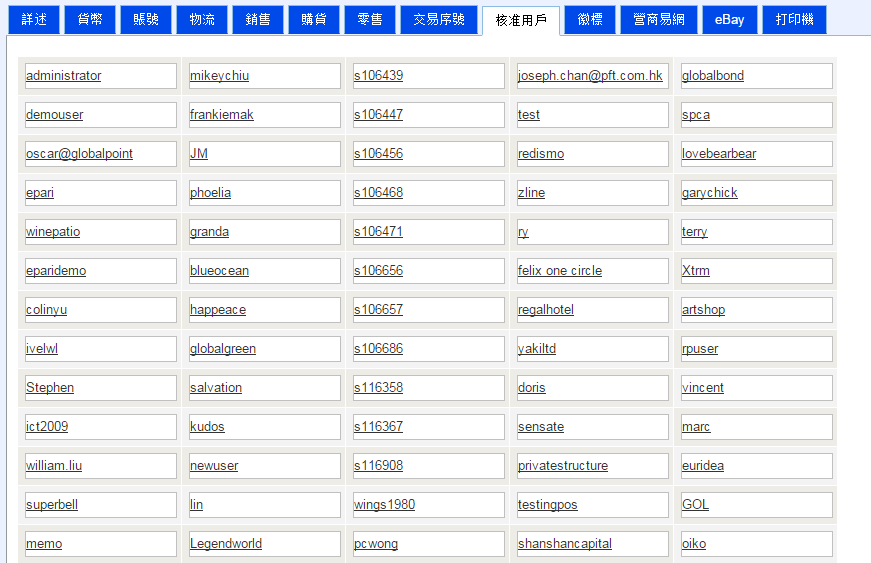Click the euridea link
871x563 pixels.
point(703,465)
